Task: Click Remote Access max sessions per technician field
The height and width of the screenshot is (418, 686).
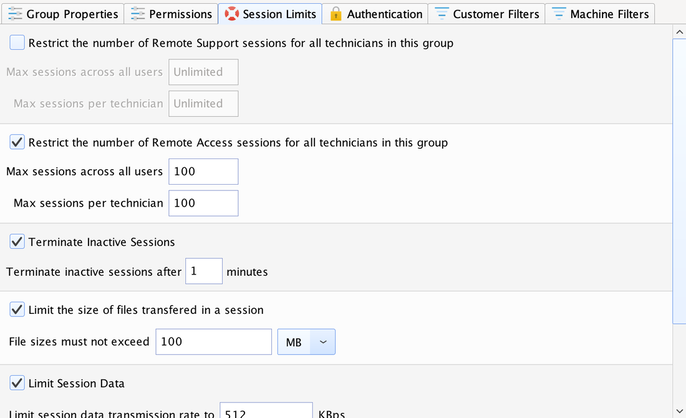Action: 203,203
